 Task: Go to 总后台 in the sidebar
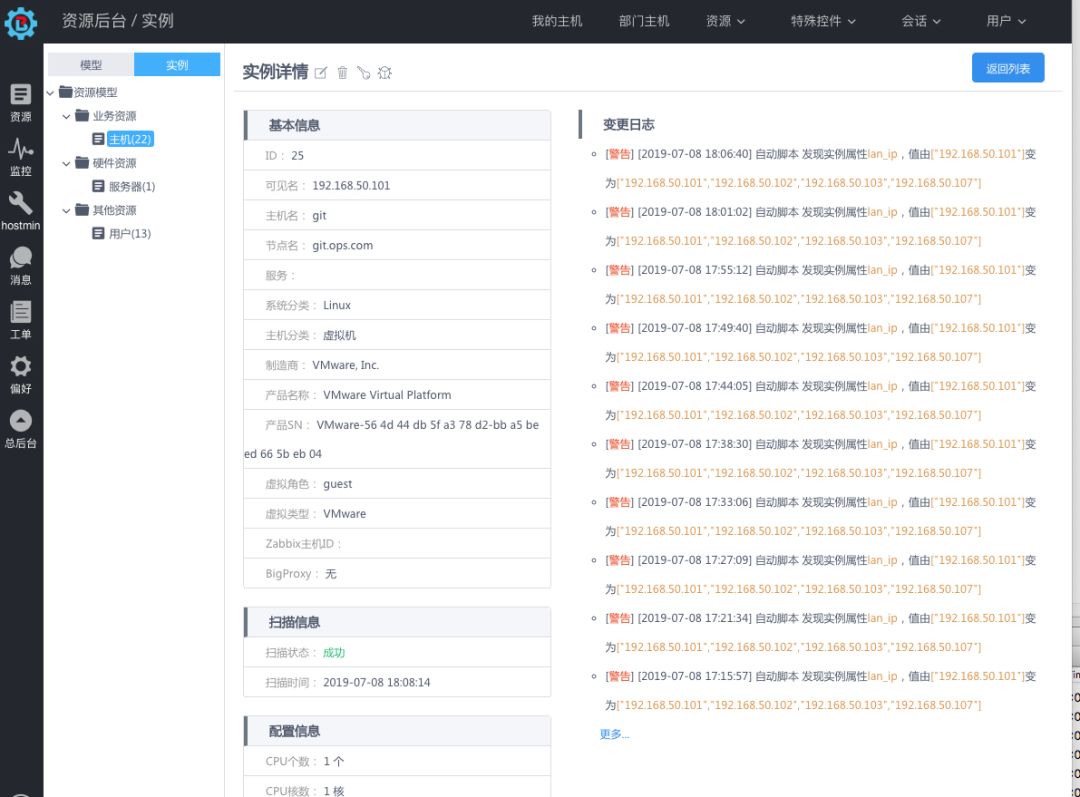point(20,429)
